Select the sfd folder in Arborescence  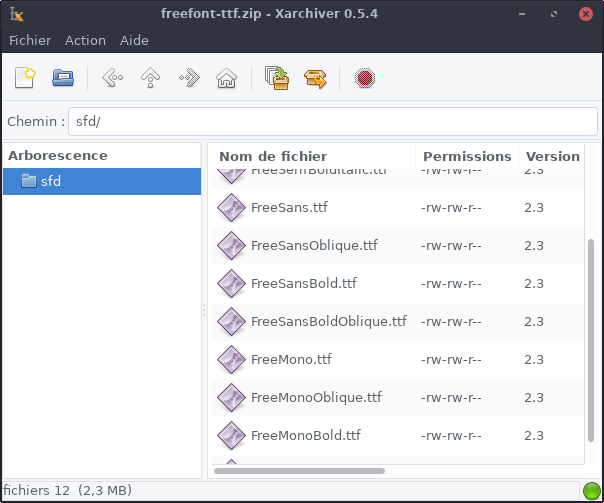coord(50,181)
